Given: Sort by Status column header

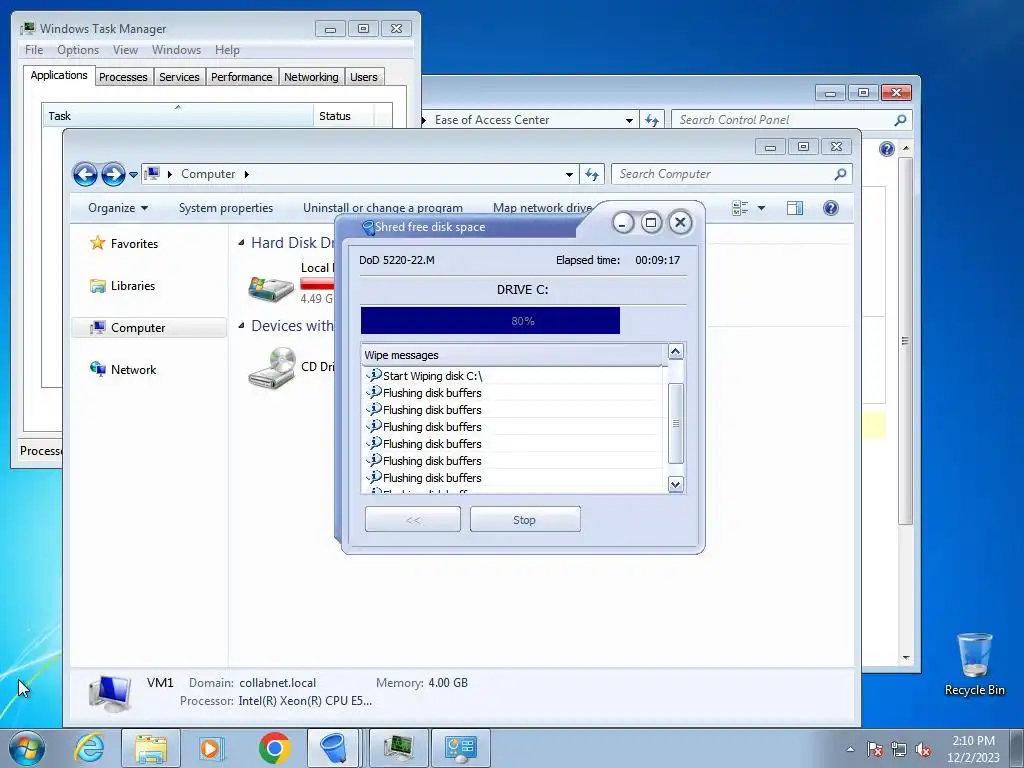Looking at the screenshot, I should [x=344, y=116].
